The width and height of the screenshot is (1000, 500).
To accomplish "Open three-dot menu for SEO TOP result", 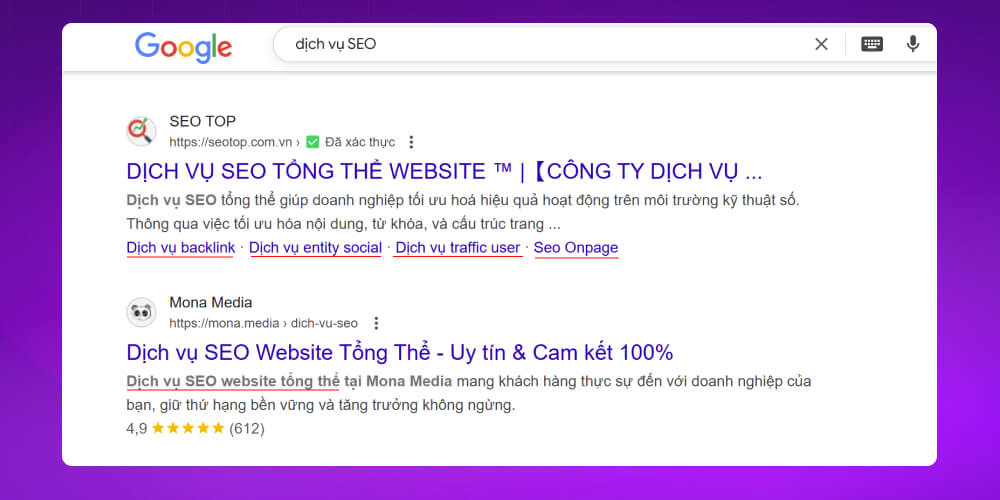I will click(411, 142).
